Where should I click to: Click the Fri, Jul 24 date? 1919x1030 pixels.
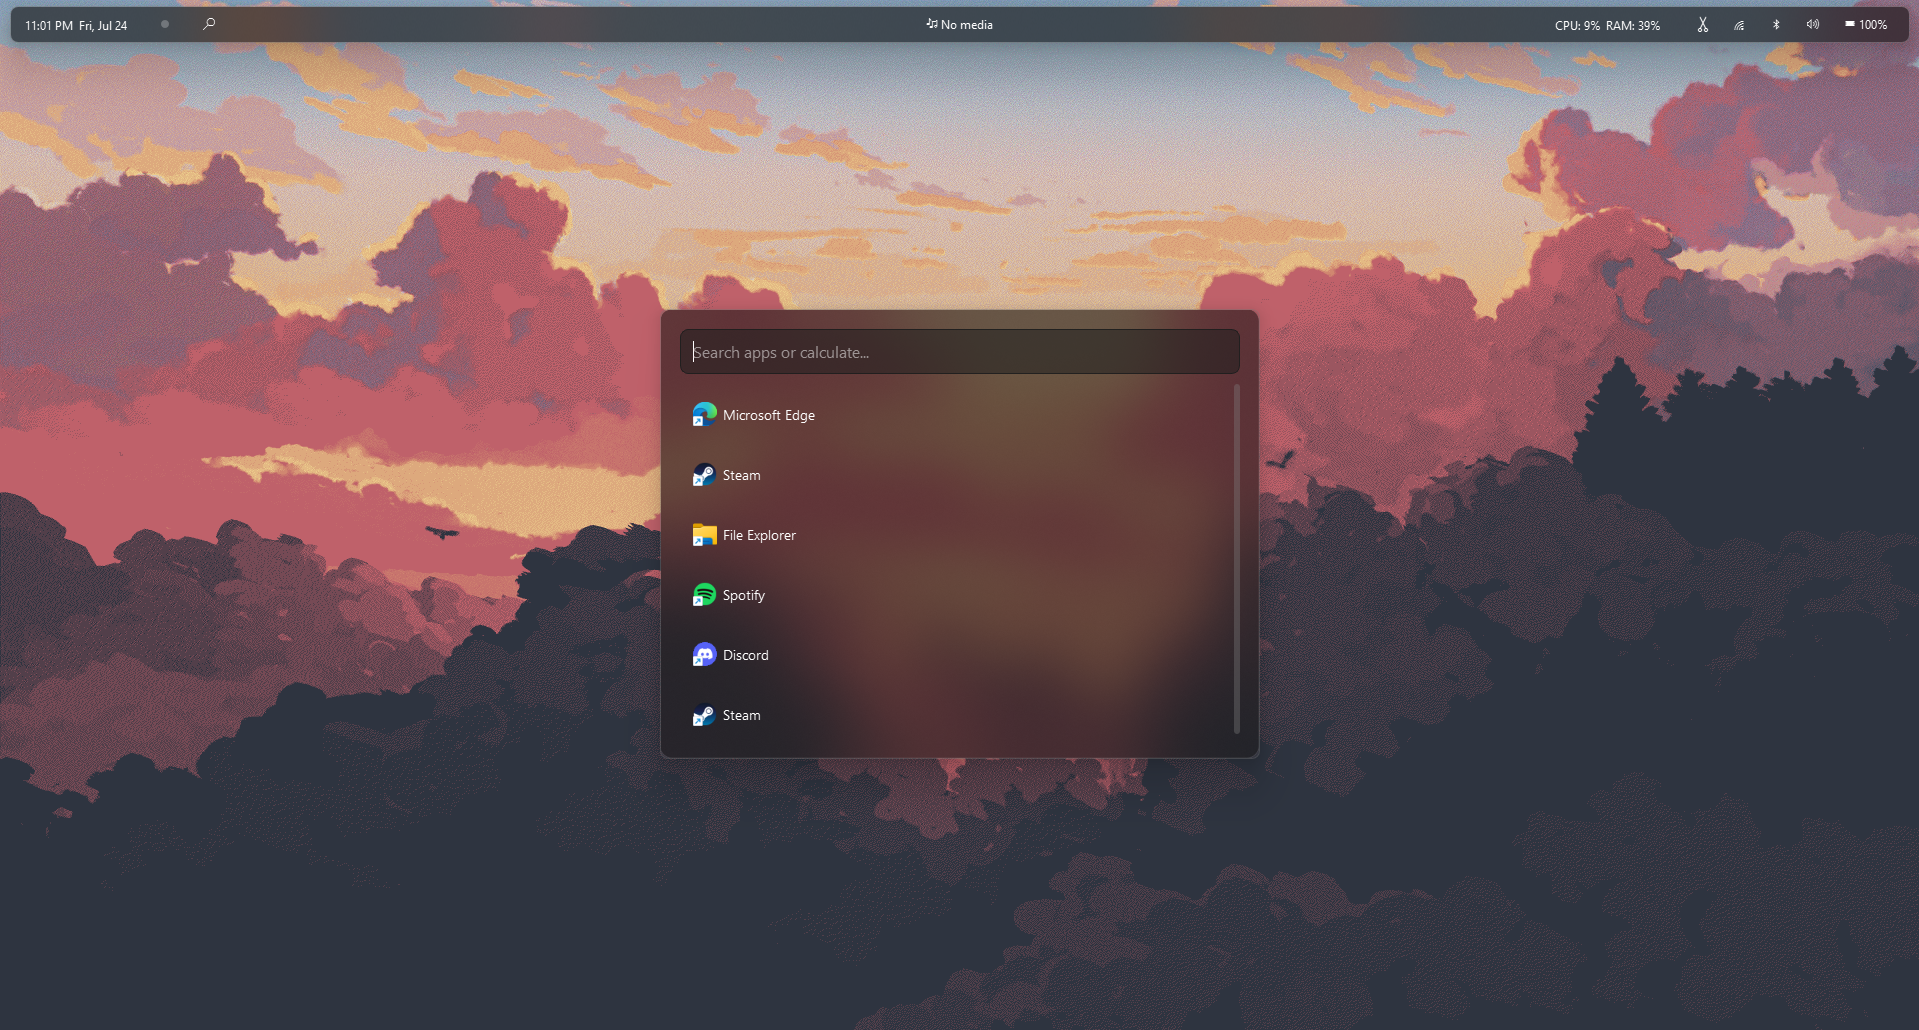click(x=103, y=26)
